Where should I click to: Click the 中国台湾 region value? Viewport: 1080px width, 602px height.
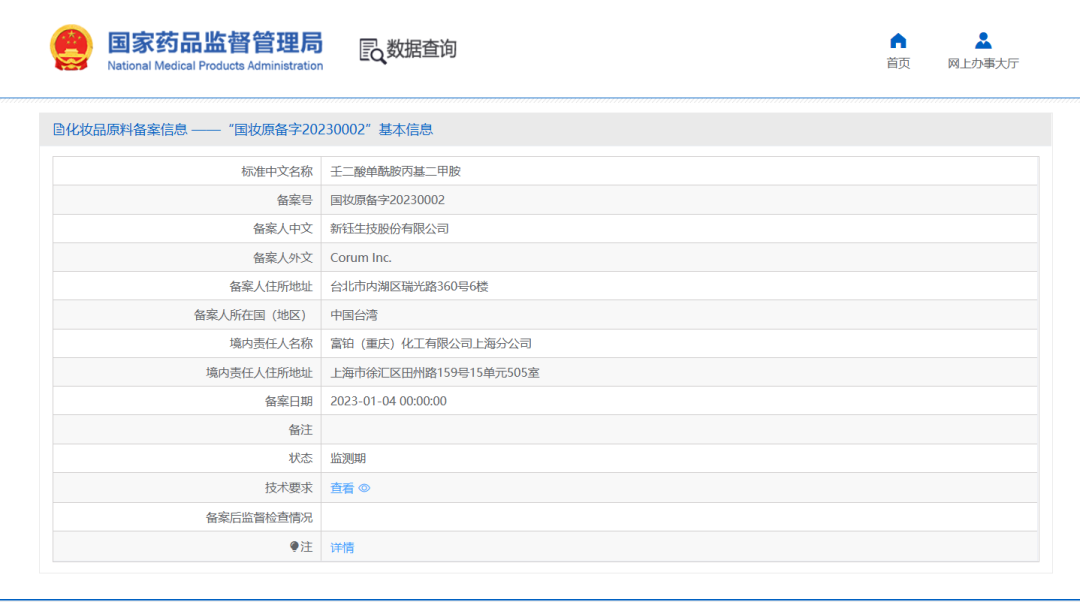[x=353, y=315]
